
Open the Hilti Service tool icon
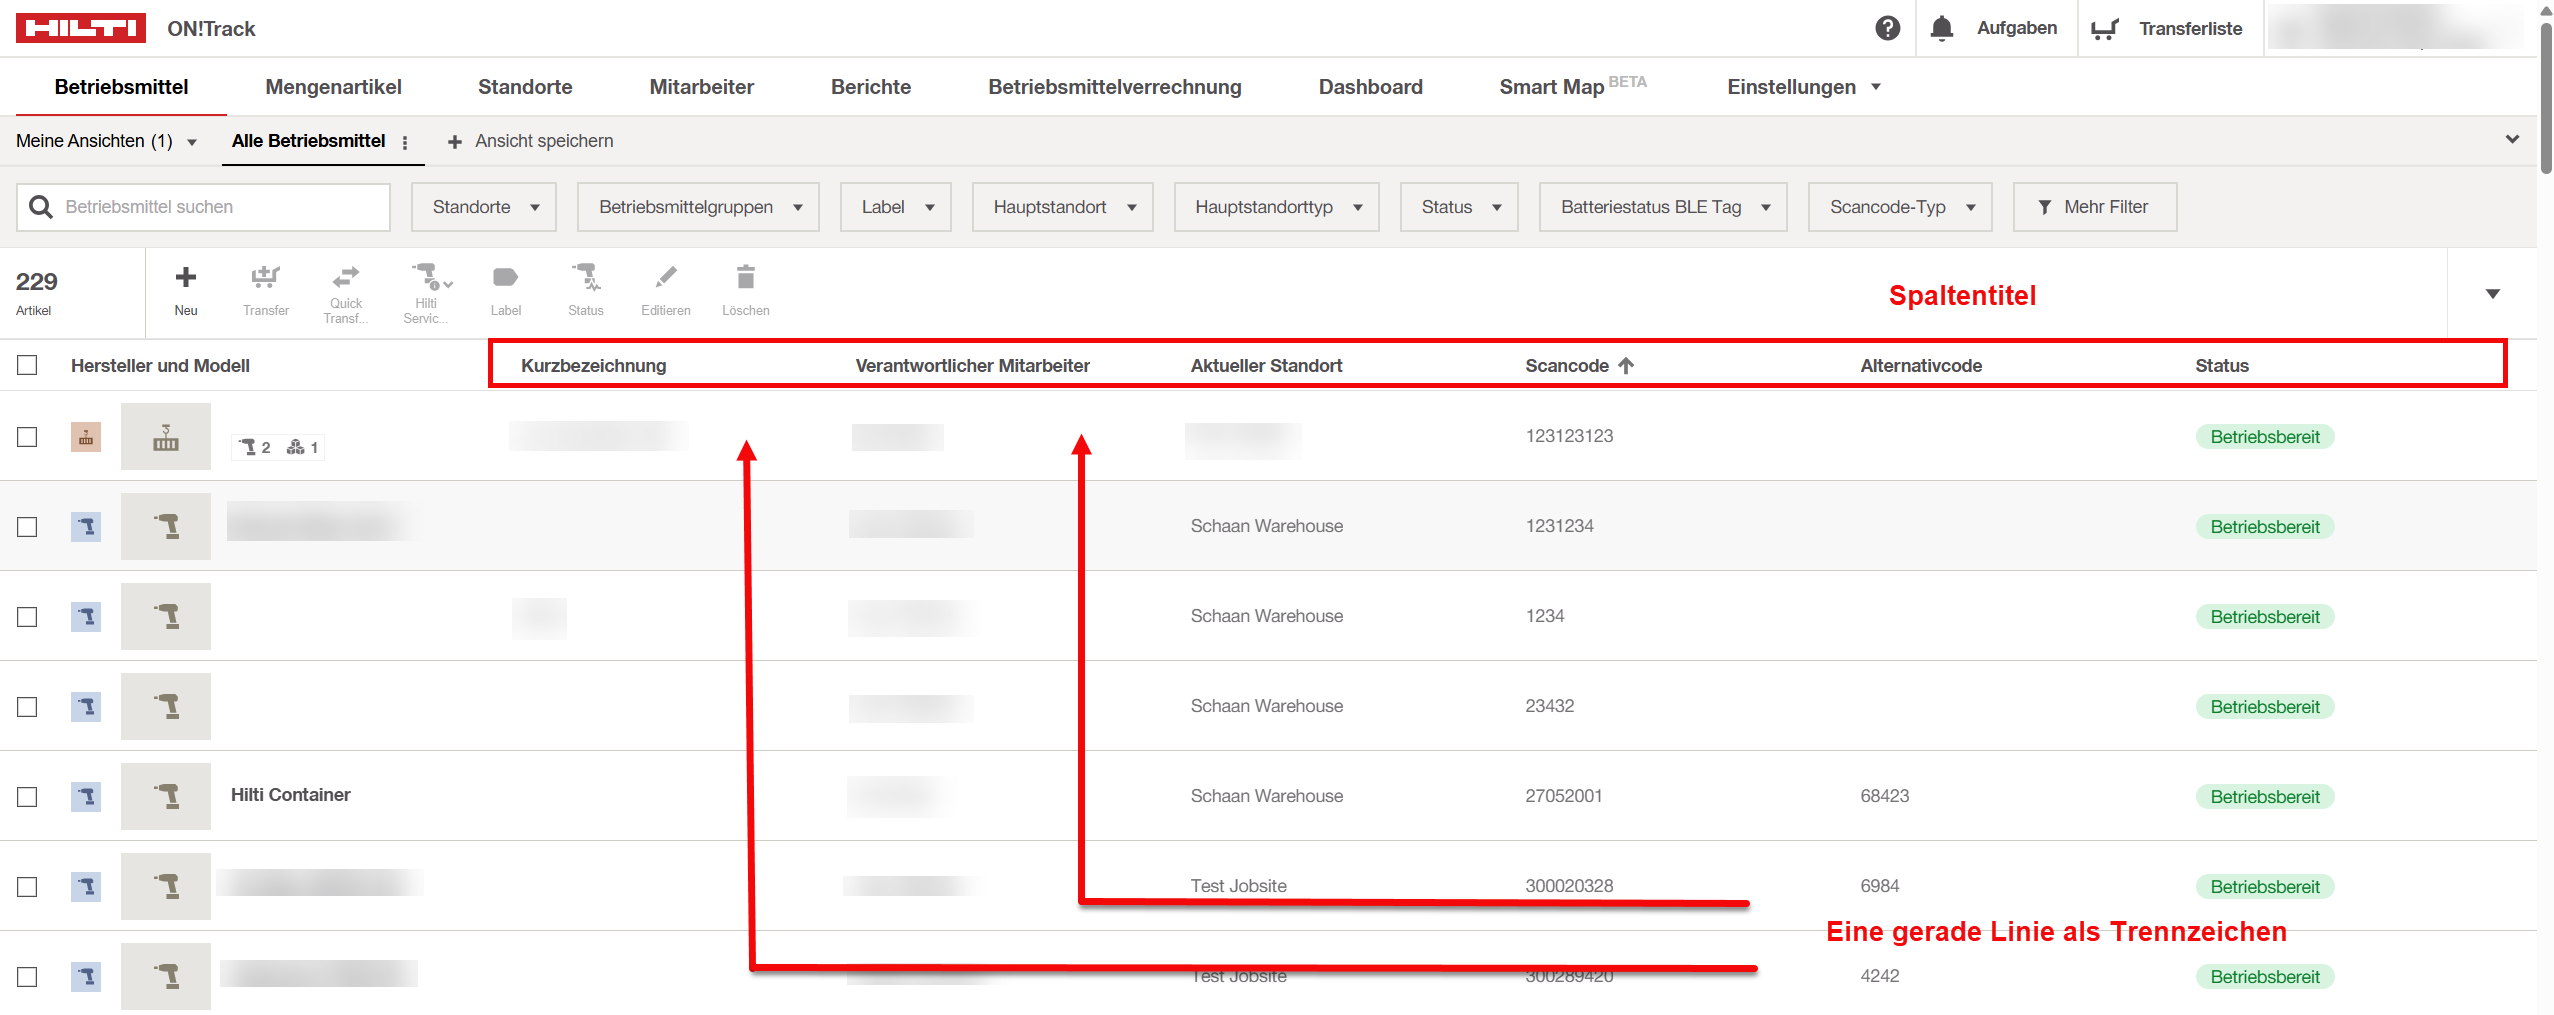click(x=427, y=276)
